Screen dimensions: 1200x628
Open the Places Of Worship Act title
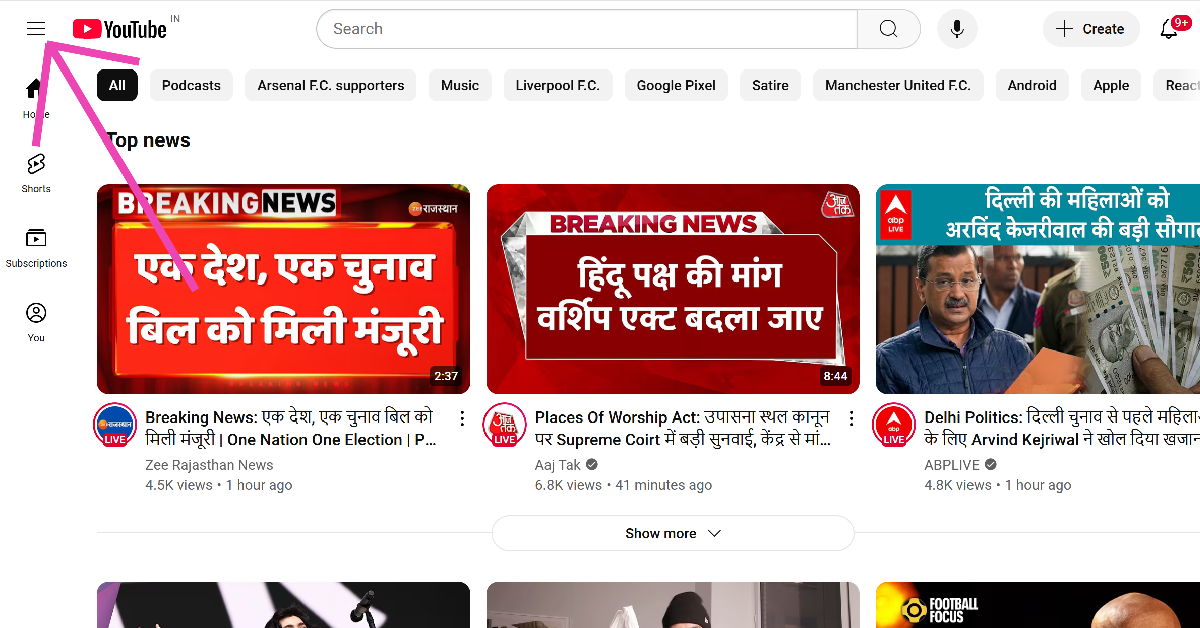click(683, 428)
